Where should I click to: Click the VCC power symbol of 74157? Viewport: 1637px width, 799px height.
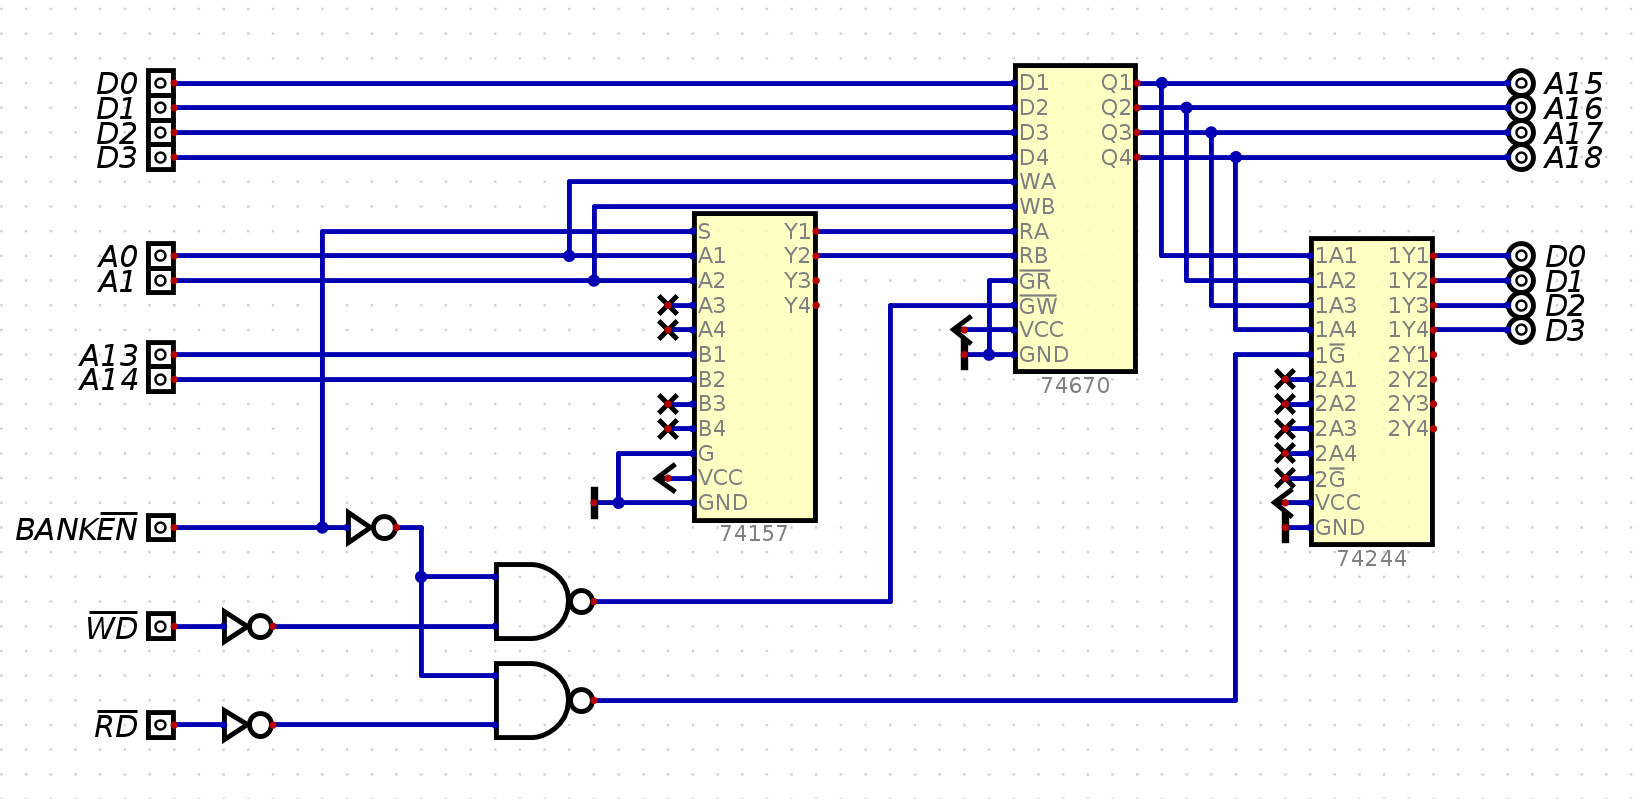[665, 478]
